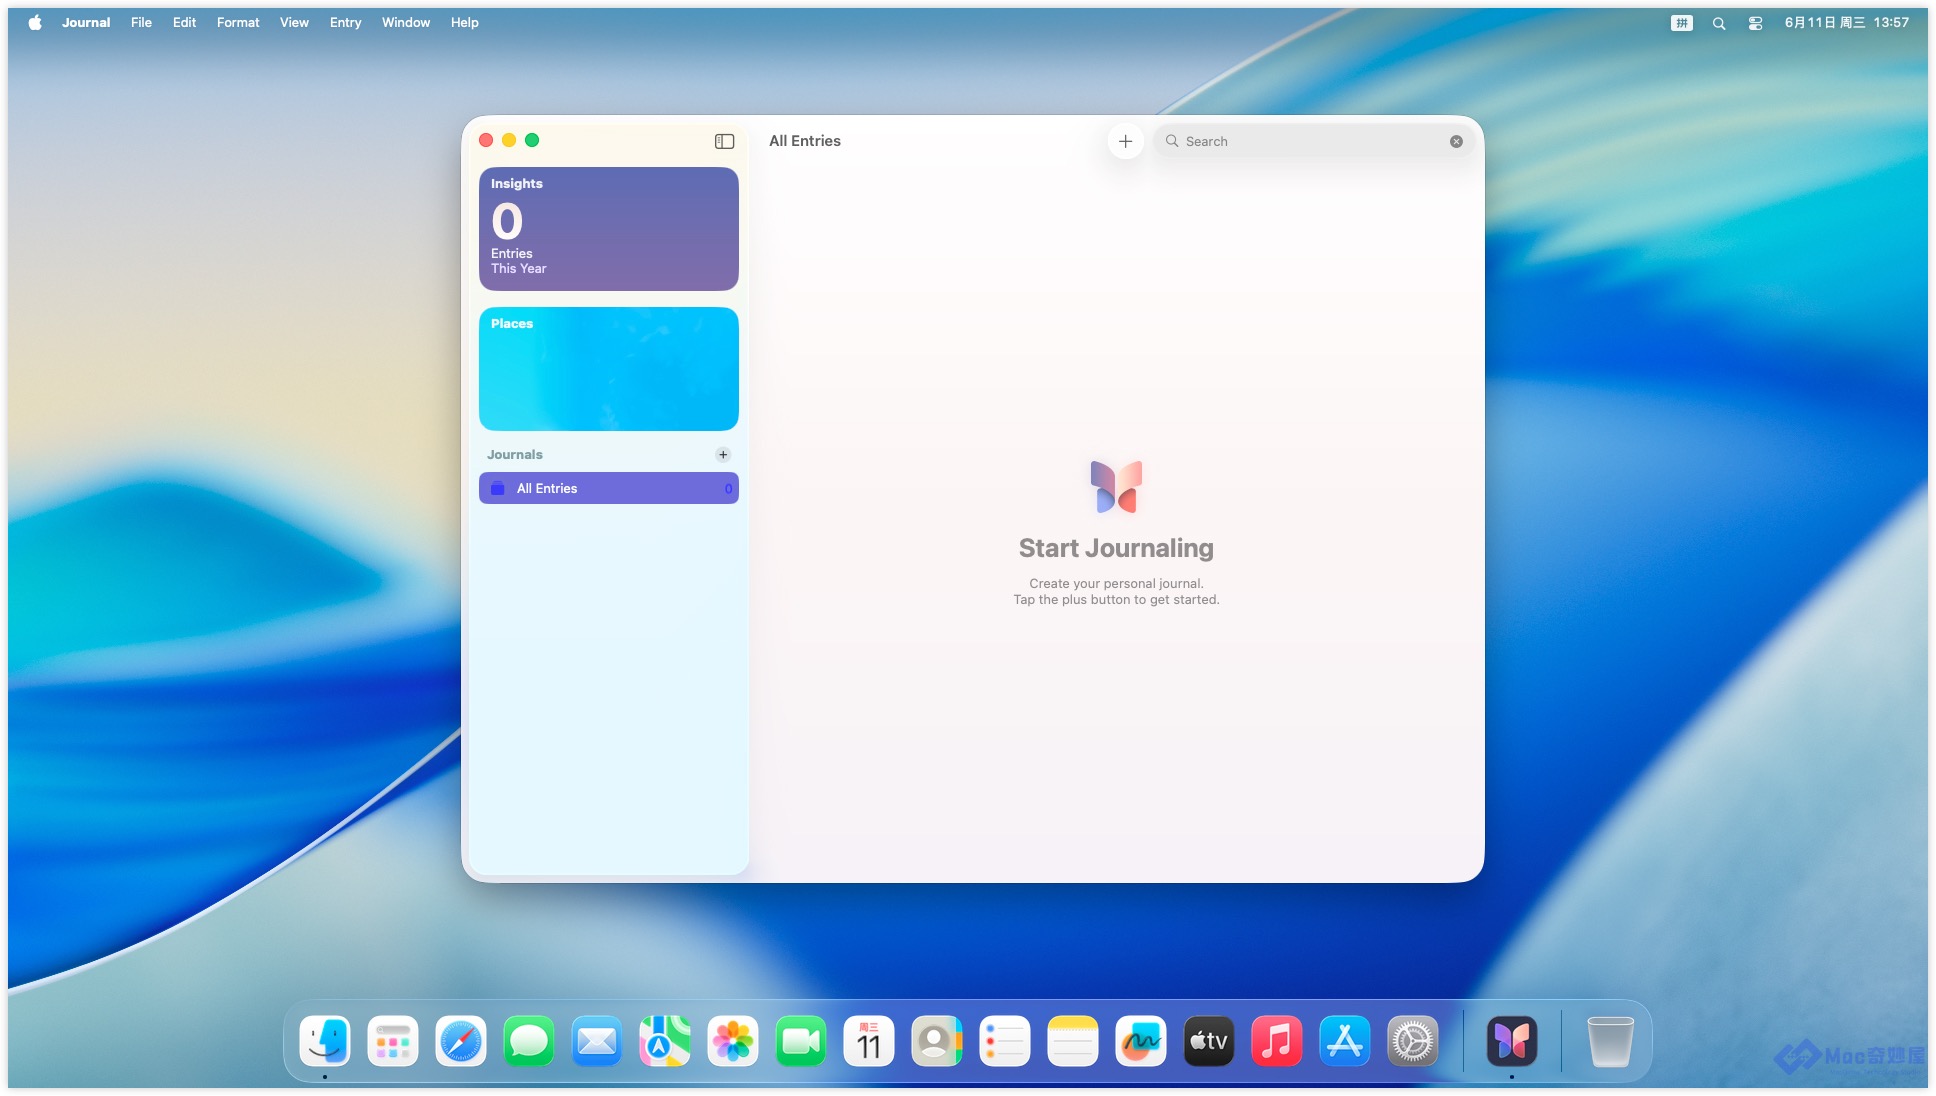The image size is (1936, 1096).
Task: Open Finder from the Dock
Action: point(325,1041)
